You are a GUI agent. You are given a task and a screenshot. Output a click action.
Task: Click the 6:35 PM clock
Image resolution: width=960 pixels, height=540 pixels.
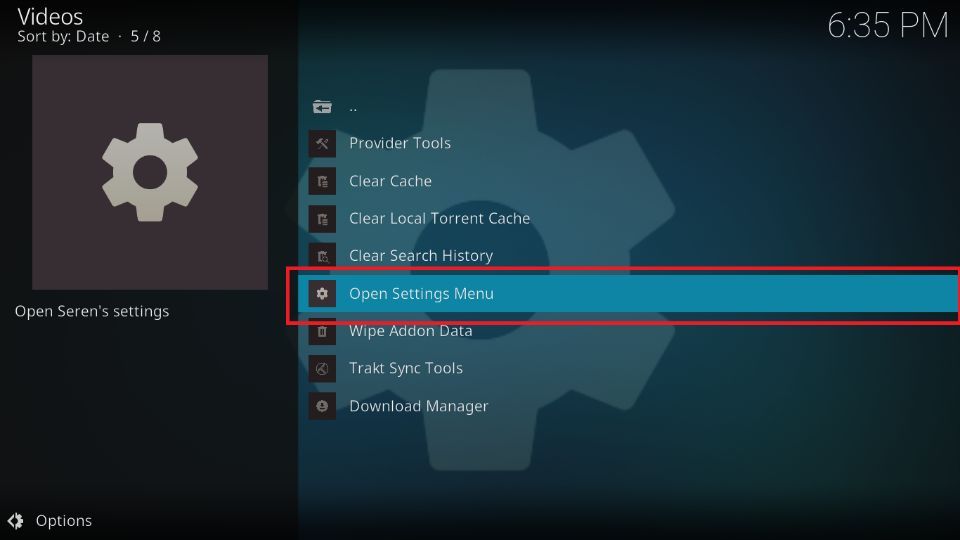(888, 26)
